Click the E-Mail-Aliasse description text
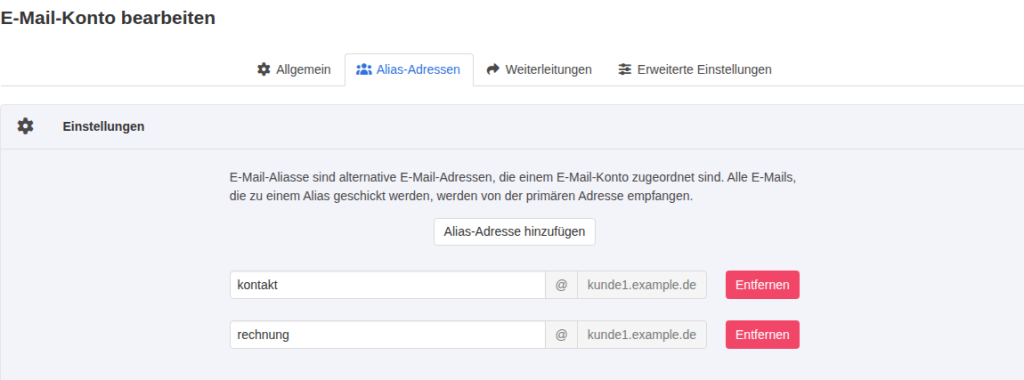 (513, 187)
